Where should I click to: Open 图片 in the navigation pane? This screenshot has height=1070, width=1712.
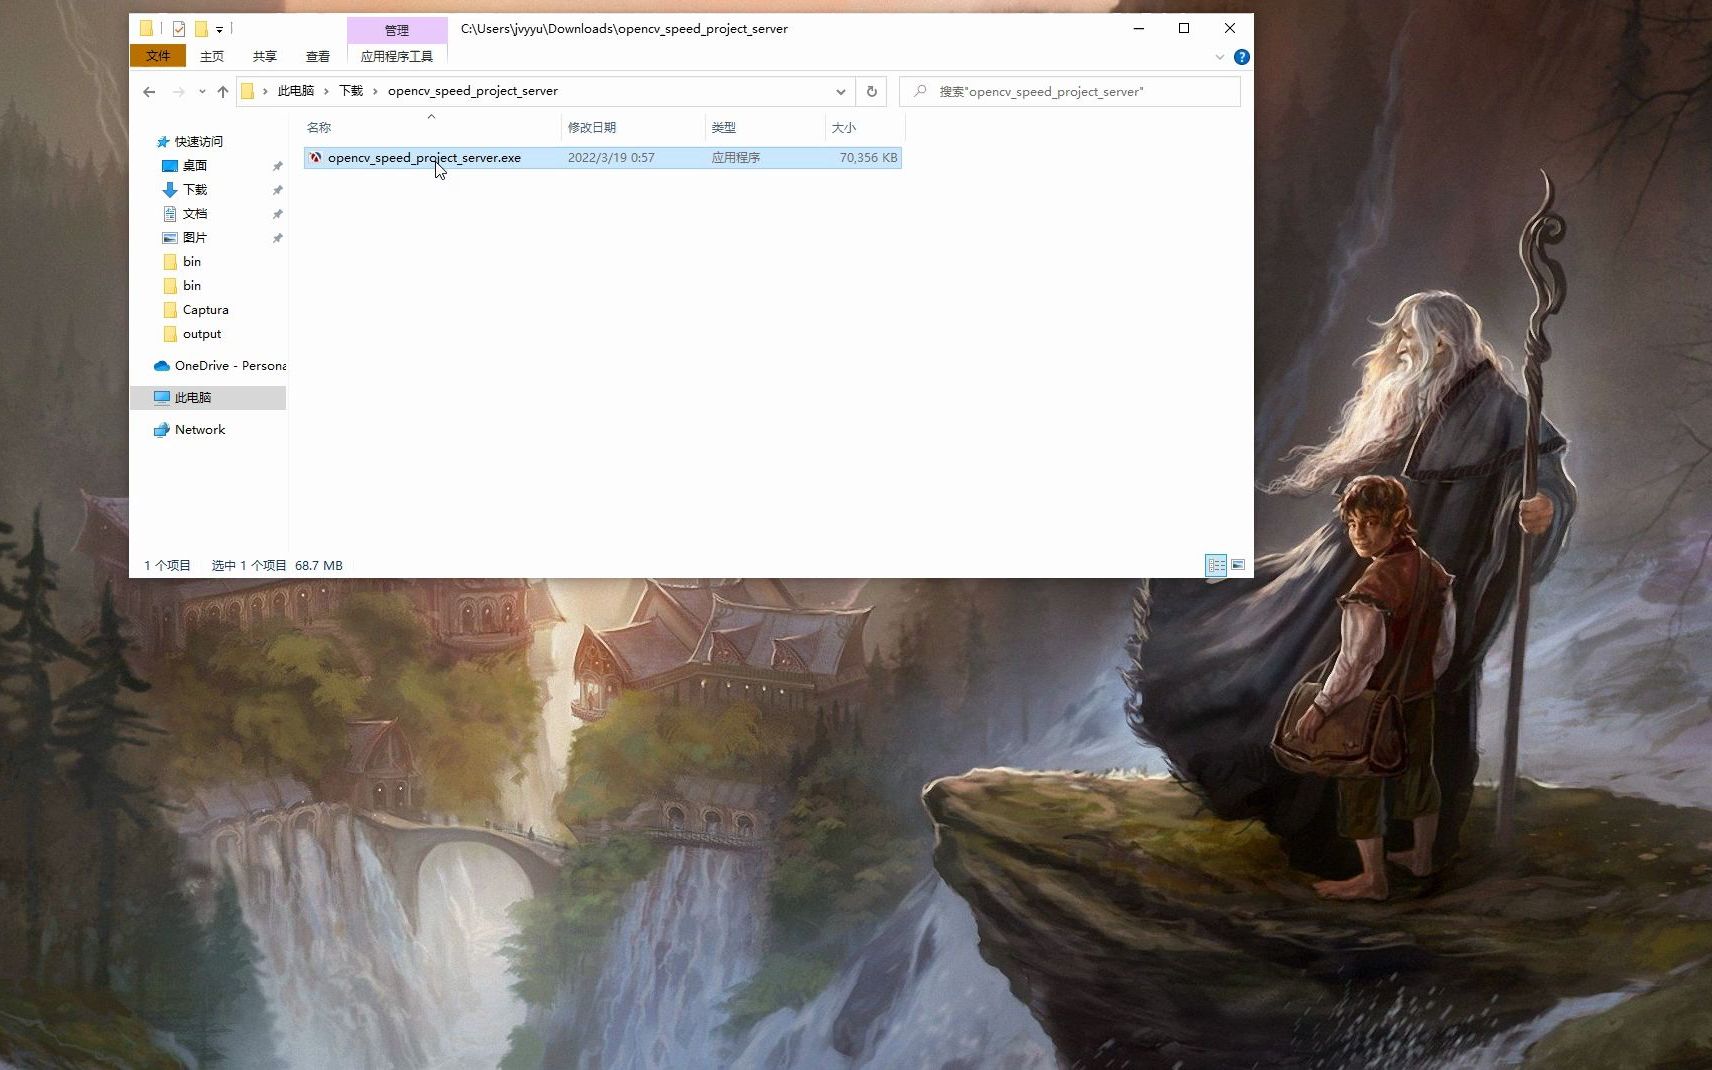tap(195, 238)
